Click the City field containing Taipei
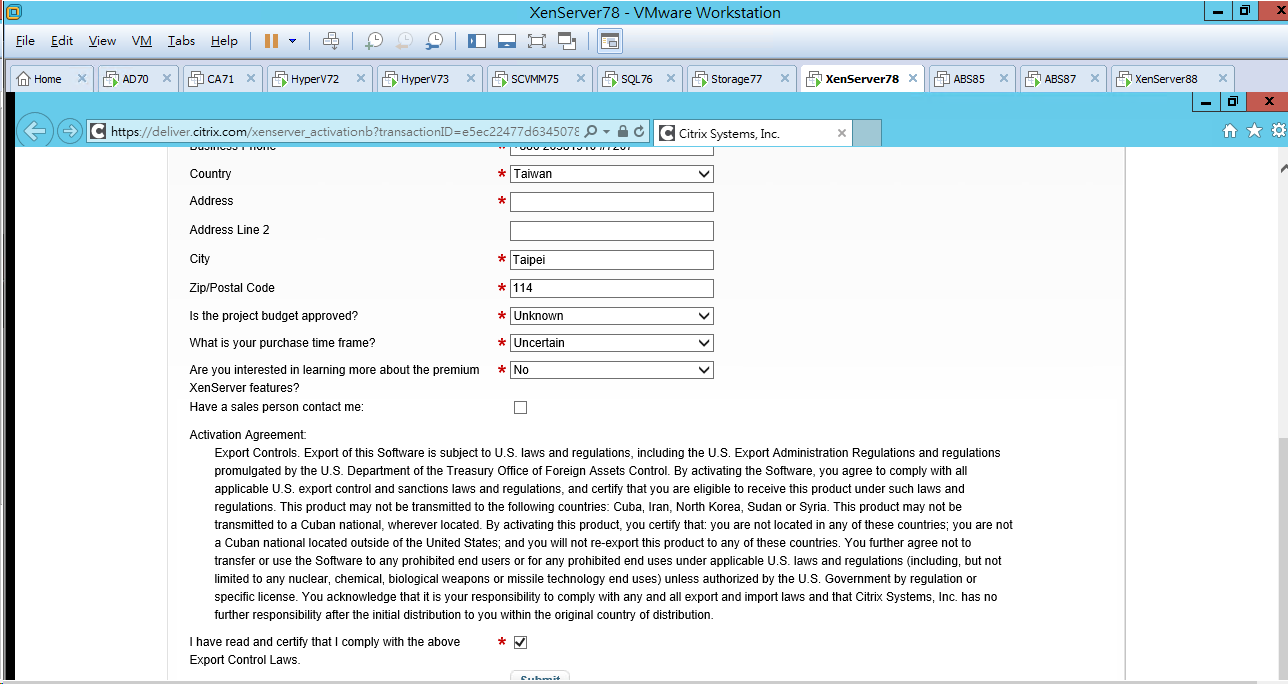This screenshot has width=1288, height=684. (x=612, y=260)
